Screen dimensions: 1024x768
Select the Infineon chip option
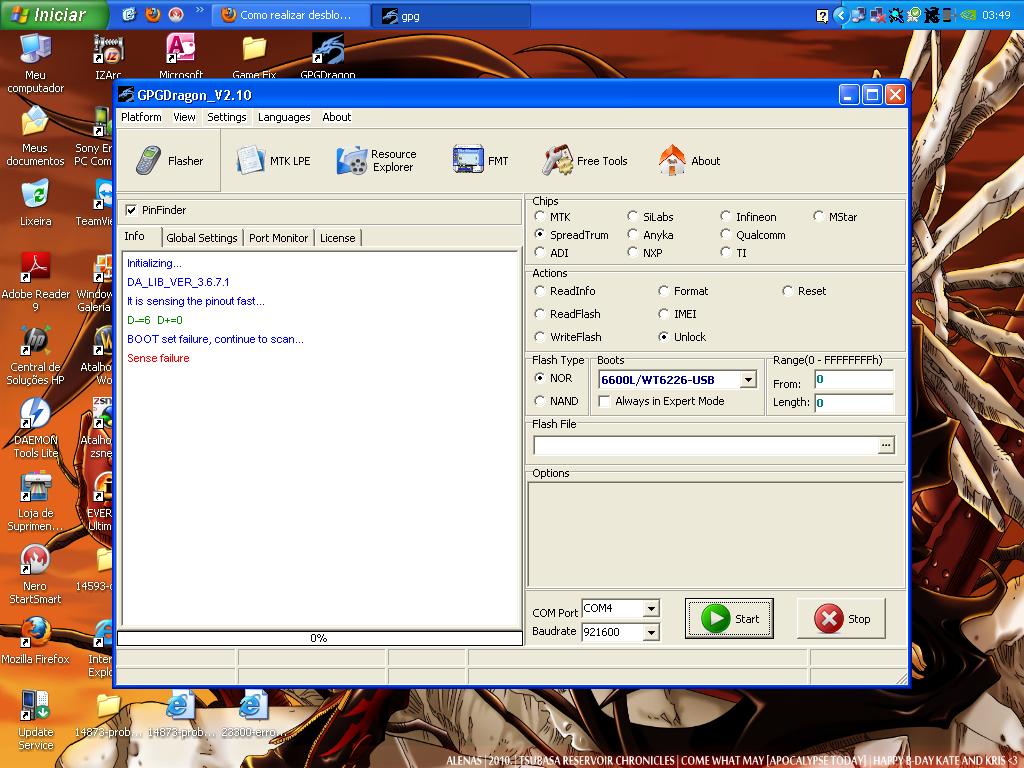point(726,216)
